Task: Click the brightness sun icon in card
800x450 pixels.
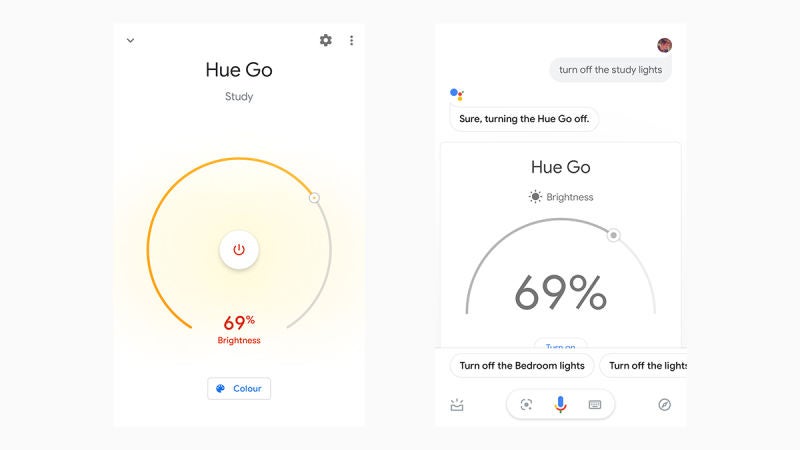Action: pyautogui.click(x=535, y=197)
